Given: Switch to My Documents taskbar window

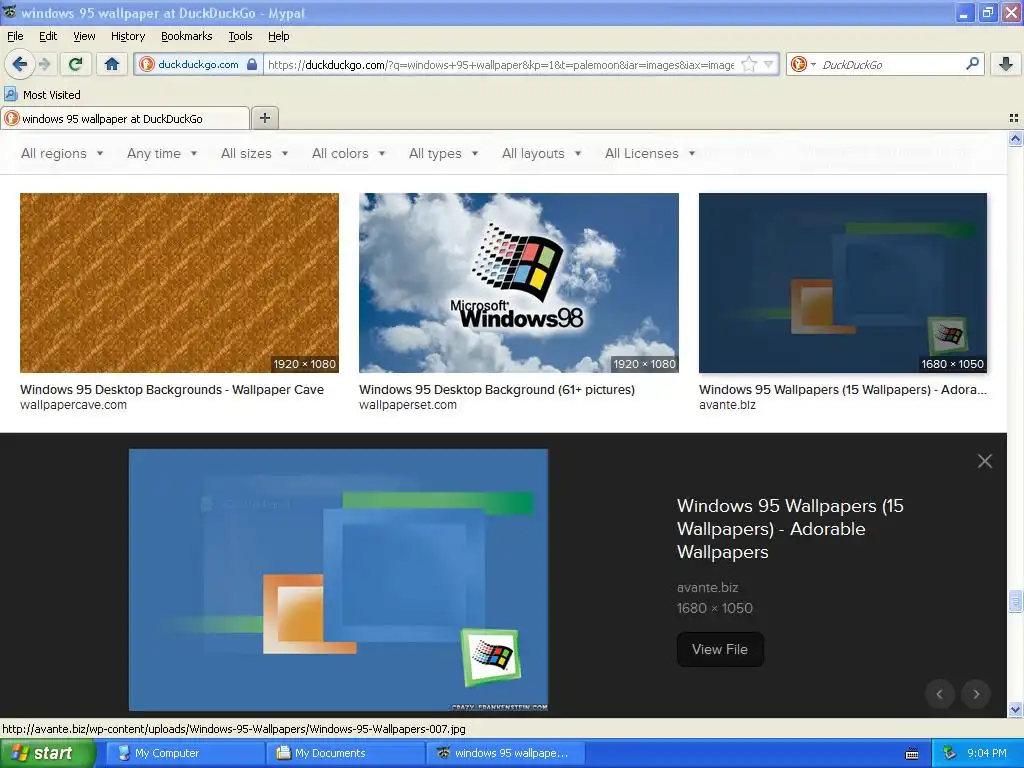Looking at the screenshot, I should click(345, 753).
